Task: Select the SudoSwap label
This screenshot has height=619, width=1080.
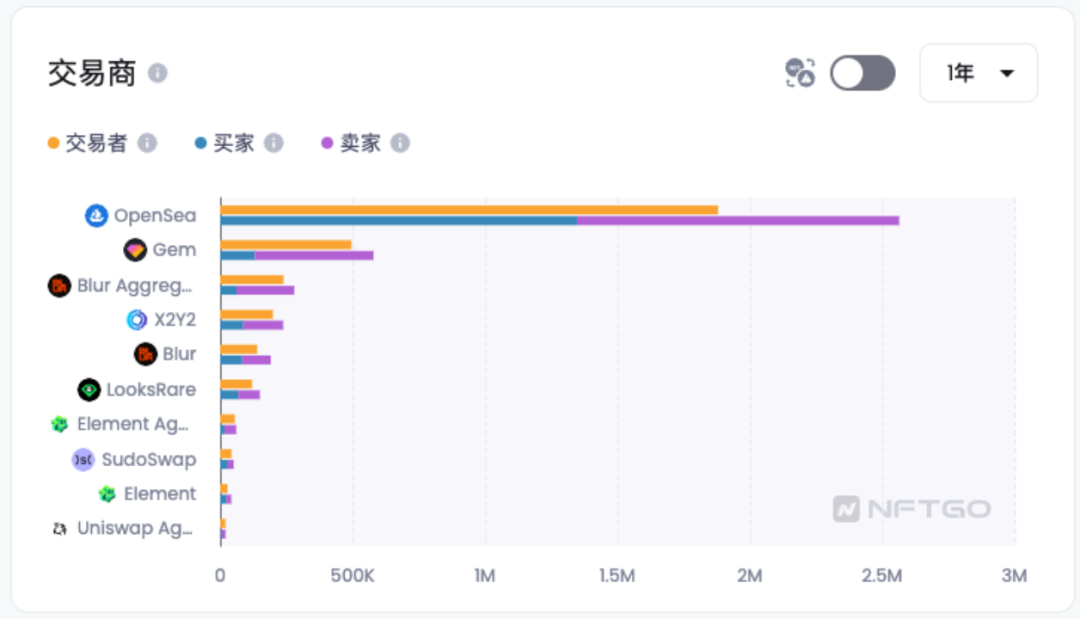Action: tap(149, 459)
